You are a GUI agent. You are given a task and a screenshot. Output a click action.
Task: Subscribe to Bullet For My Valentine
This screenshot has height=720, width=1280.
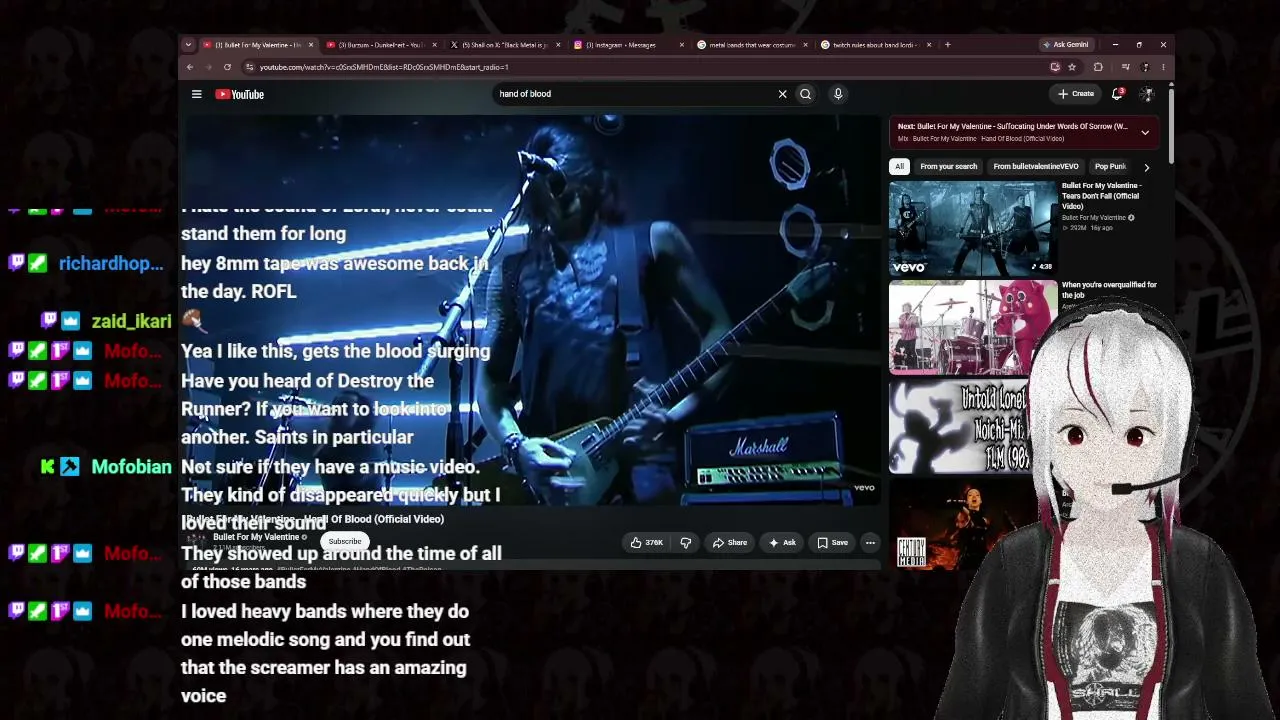[345, 542]
